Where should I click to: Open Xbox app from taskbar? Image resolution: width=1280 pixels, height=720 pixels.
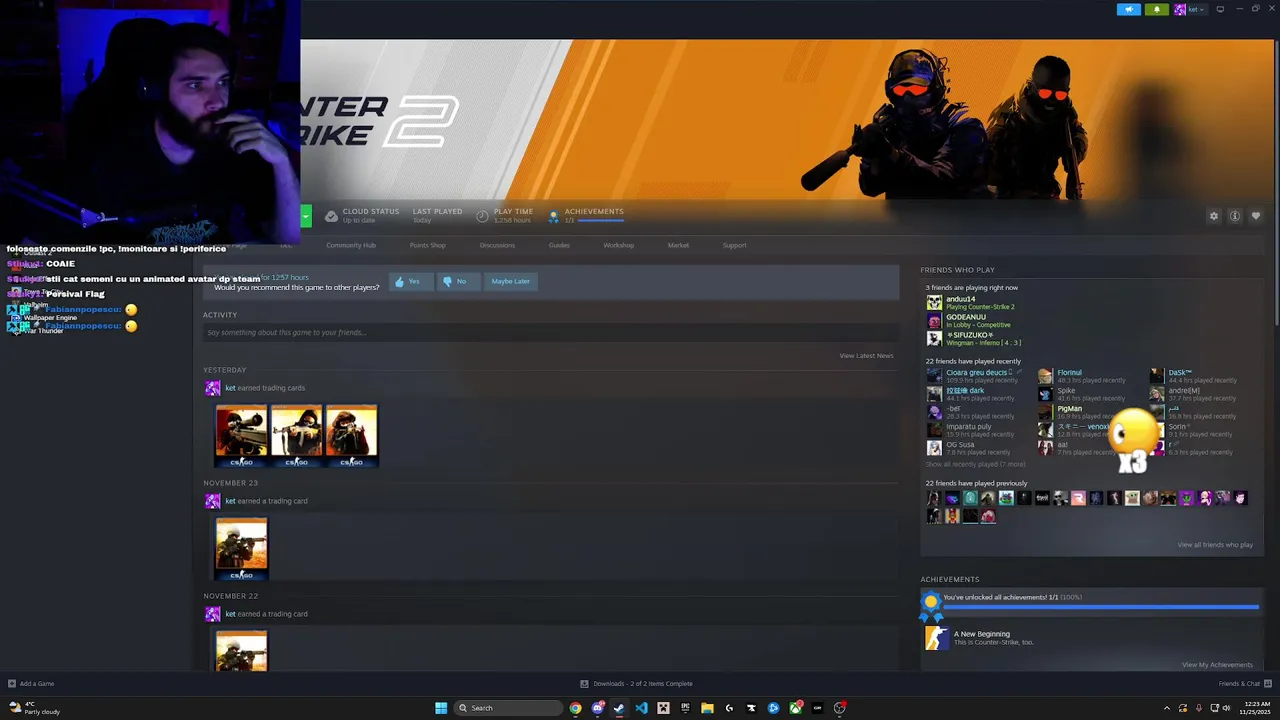tap(795, 708)
